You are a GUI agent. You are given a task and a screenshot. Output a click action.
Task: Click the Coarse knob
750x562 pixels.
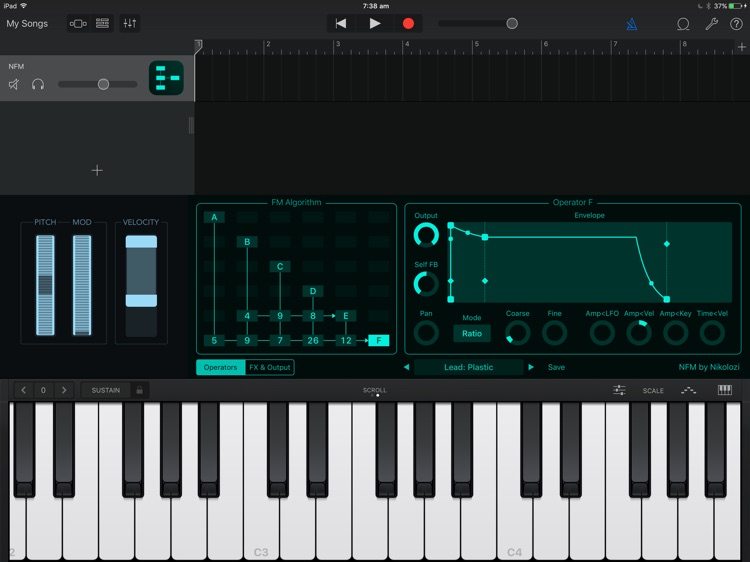coord(518,333)
